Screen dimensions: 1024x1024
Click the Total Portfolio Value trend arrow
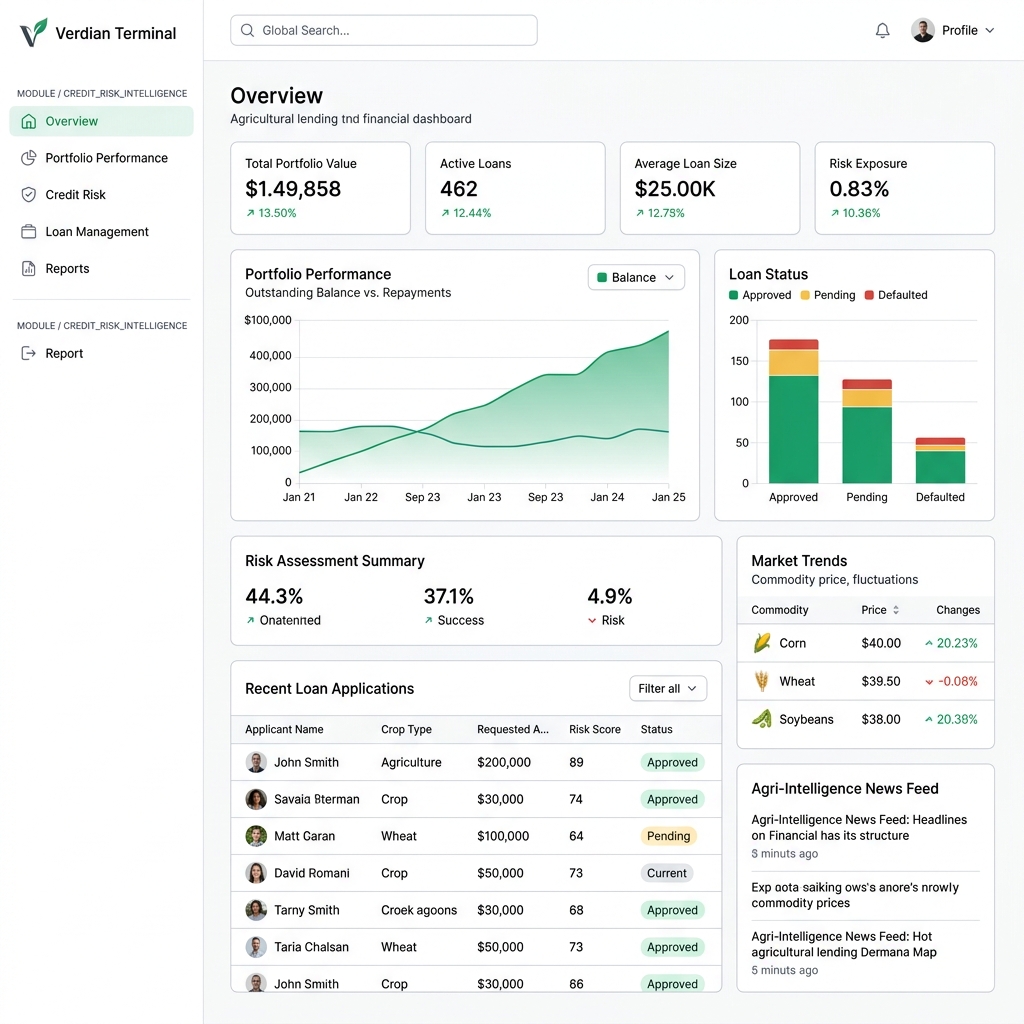[x=250, y=213]
